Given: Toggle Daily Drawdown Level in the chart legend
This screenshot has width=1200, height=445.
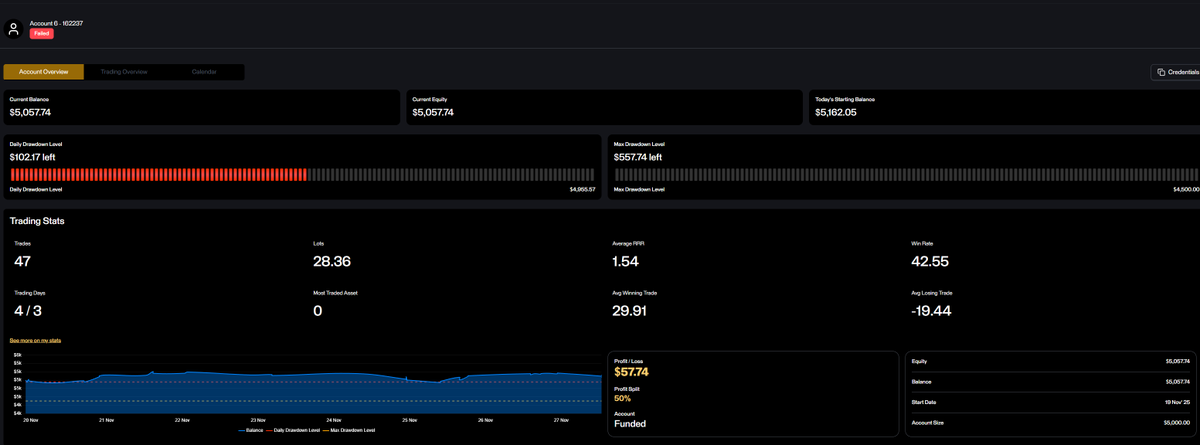Looking at the screenshot, I should (292, 430).
